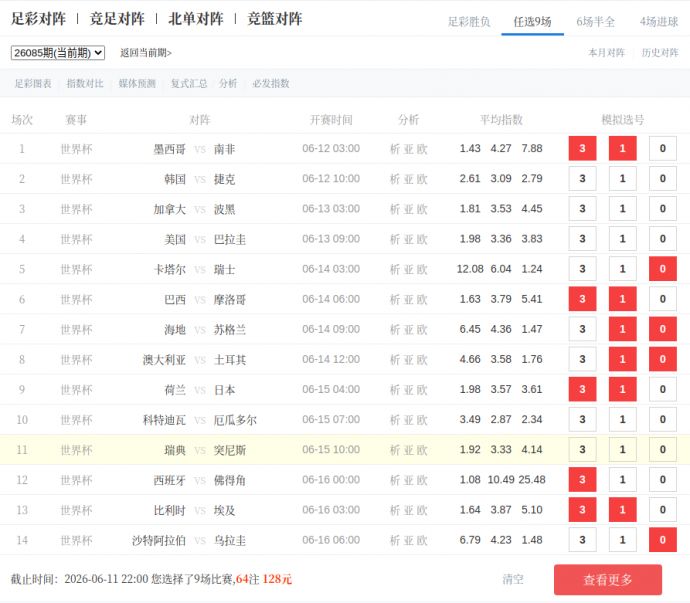Open the 竞足对阵 section
This screenshot has height=603, width=690.
click(117, 19)
